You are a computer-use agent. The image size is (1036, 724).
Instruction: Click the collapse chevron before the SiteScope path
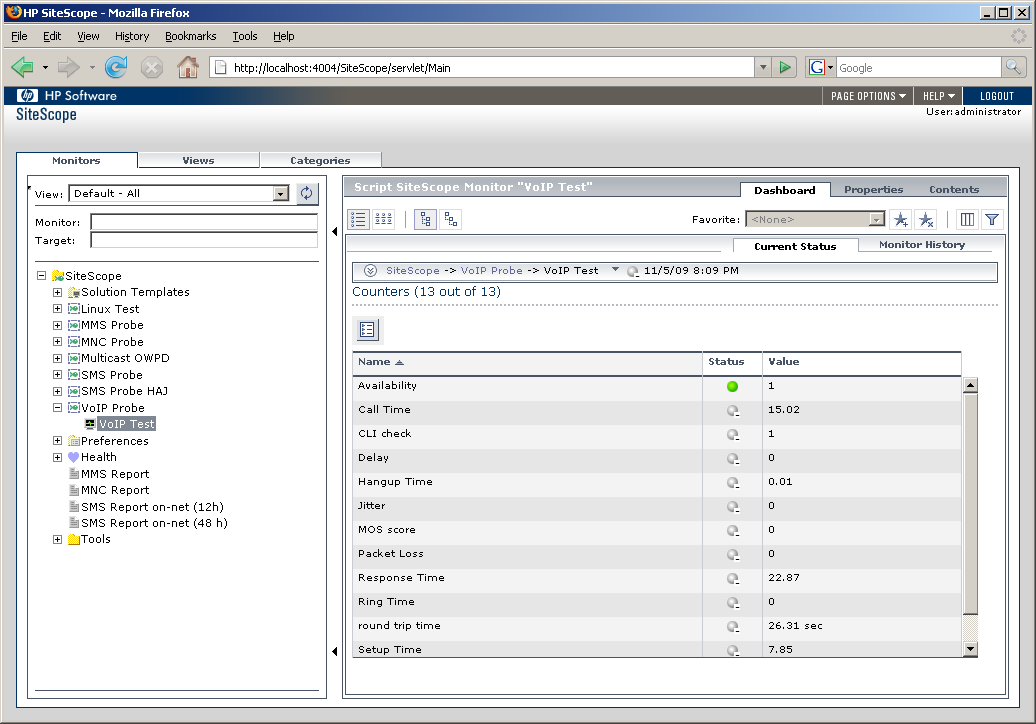(x=371, y=270)
